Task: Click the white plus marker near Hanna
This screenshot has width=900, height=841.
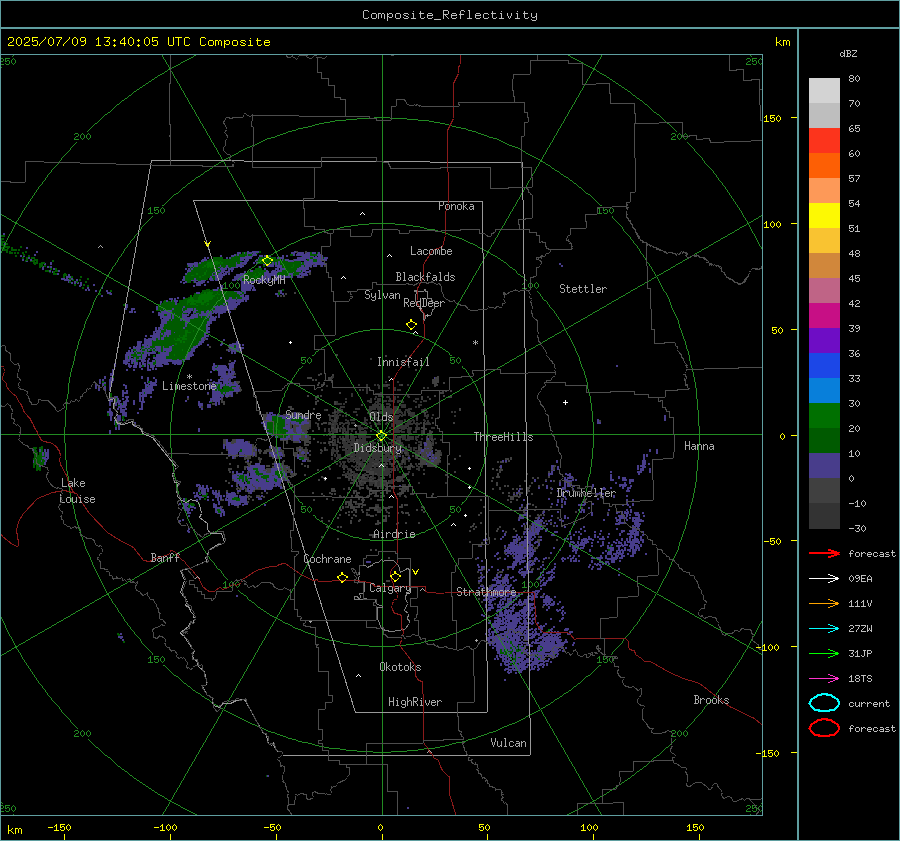Action: click(x=565, y=402)
